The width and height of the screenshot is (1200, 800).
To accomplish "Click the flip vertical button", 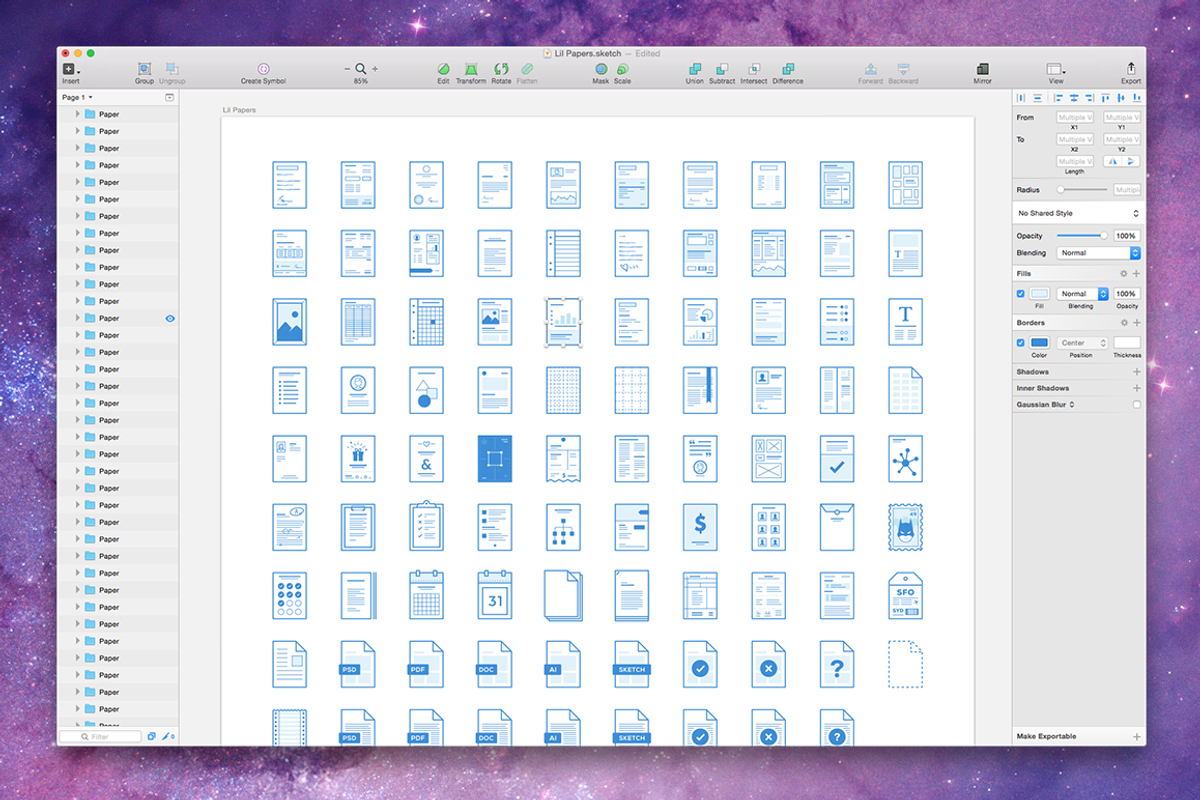I will point(1131,161).
